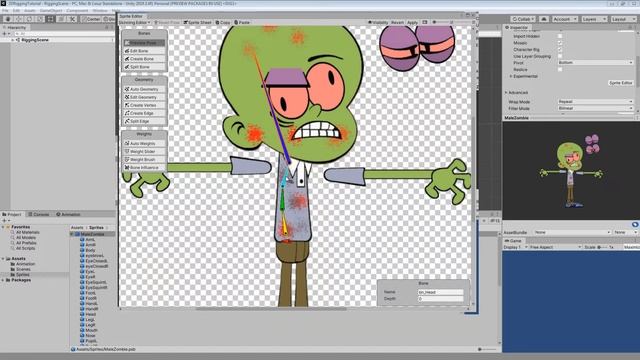Select RiggingScene in Hierarchy
This screenshot has height=360, width=640.
[x=35, y=40]
